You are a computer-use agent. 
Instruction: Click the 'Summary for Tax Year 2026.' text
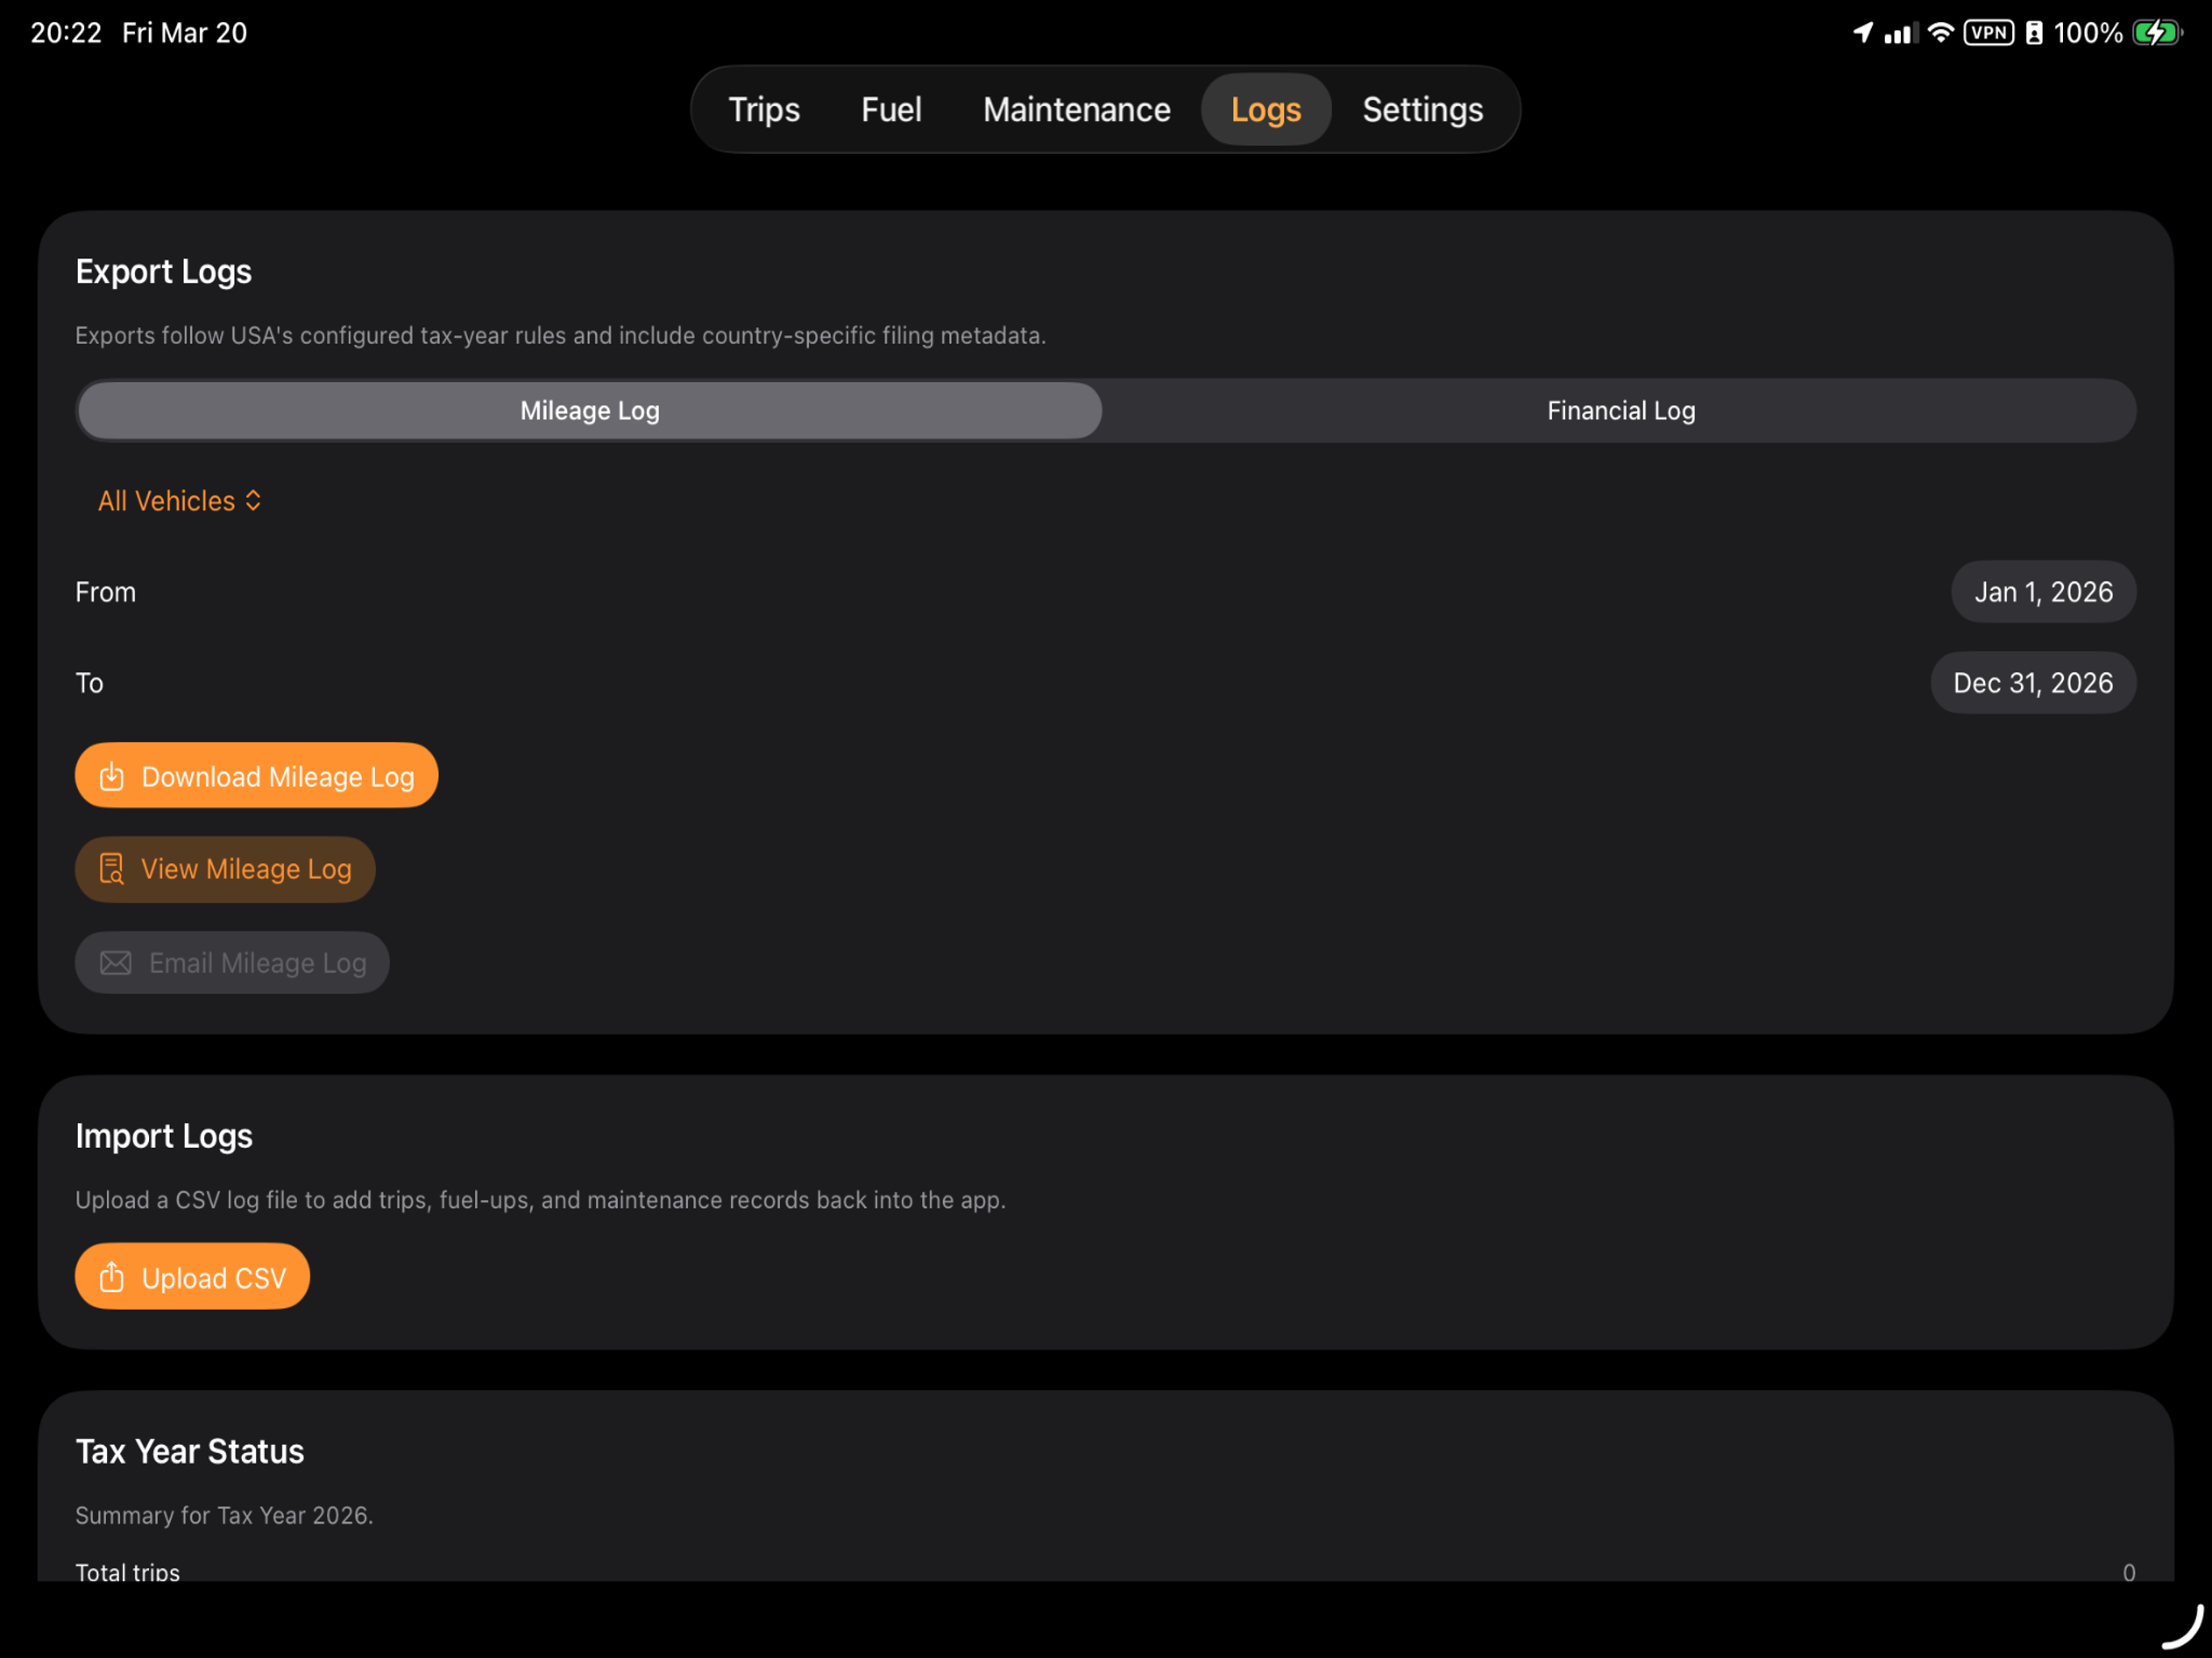[x=224, y=1515]
